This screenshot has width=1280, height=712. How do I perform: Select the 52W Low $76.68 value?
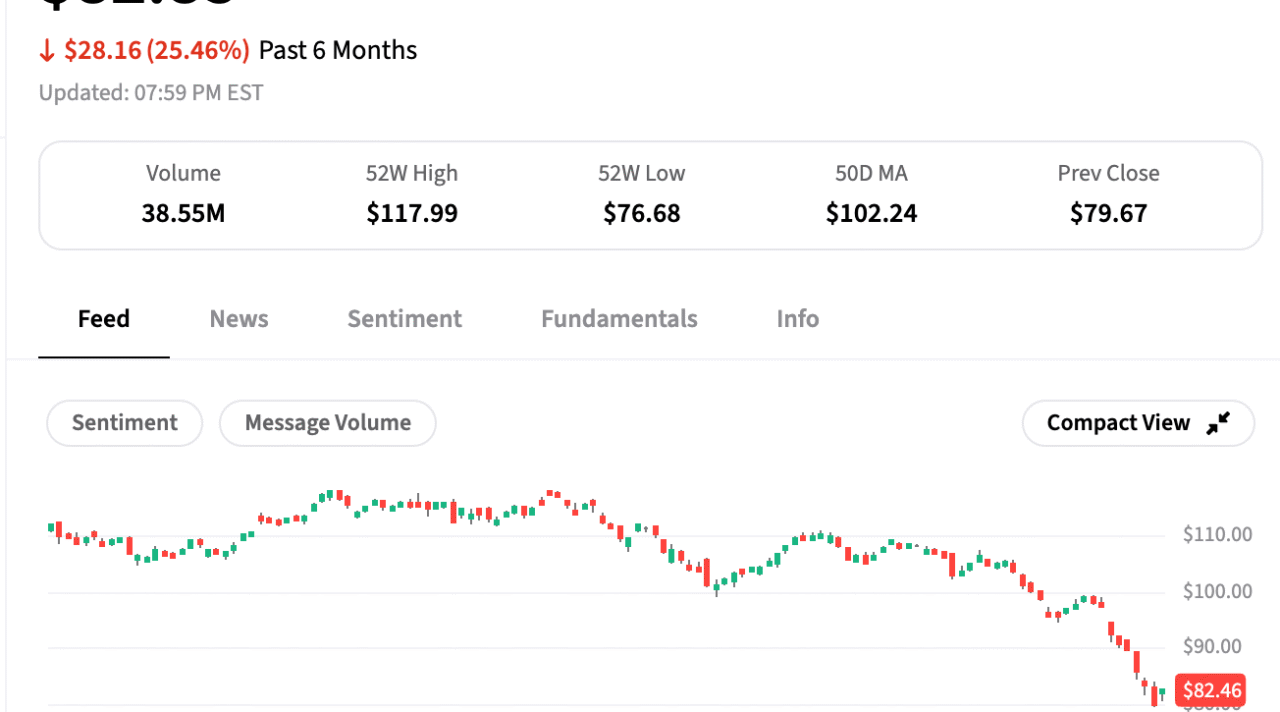point(642,213)
